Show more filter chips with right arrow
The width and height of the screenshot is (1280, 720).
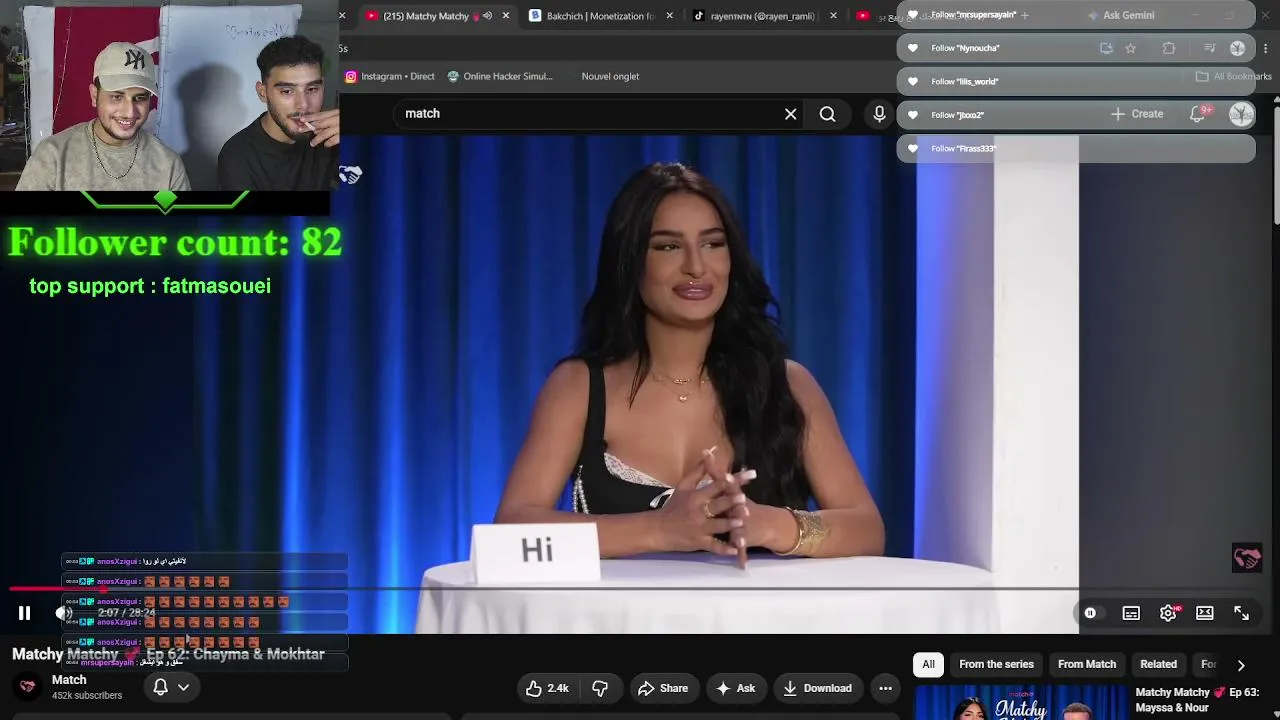[x=1241, y=665]
